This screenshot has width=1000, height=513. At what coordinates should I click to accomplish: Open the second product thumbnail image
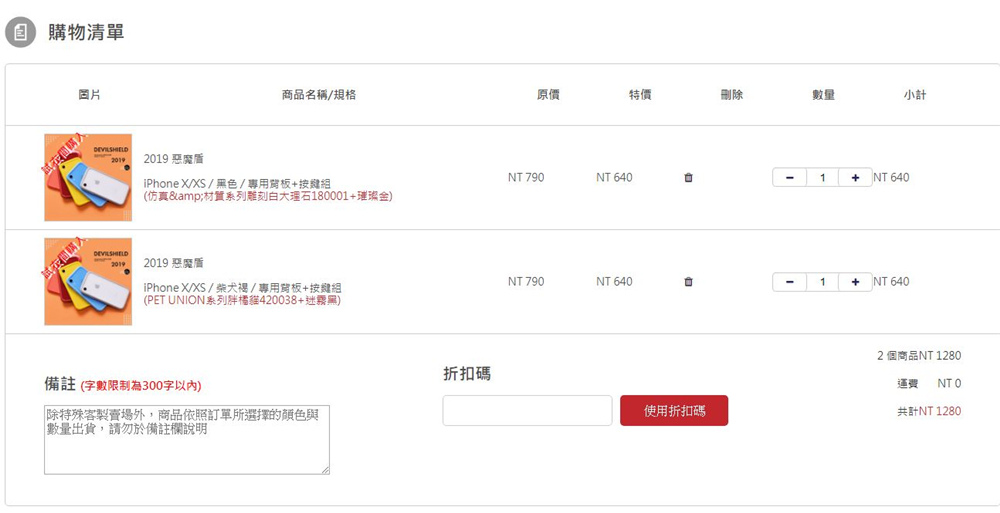tap(88, 281)
